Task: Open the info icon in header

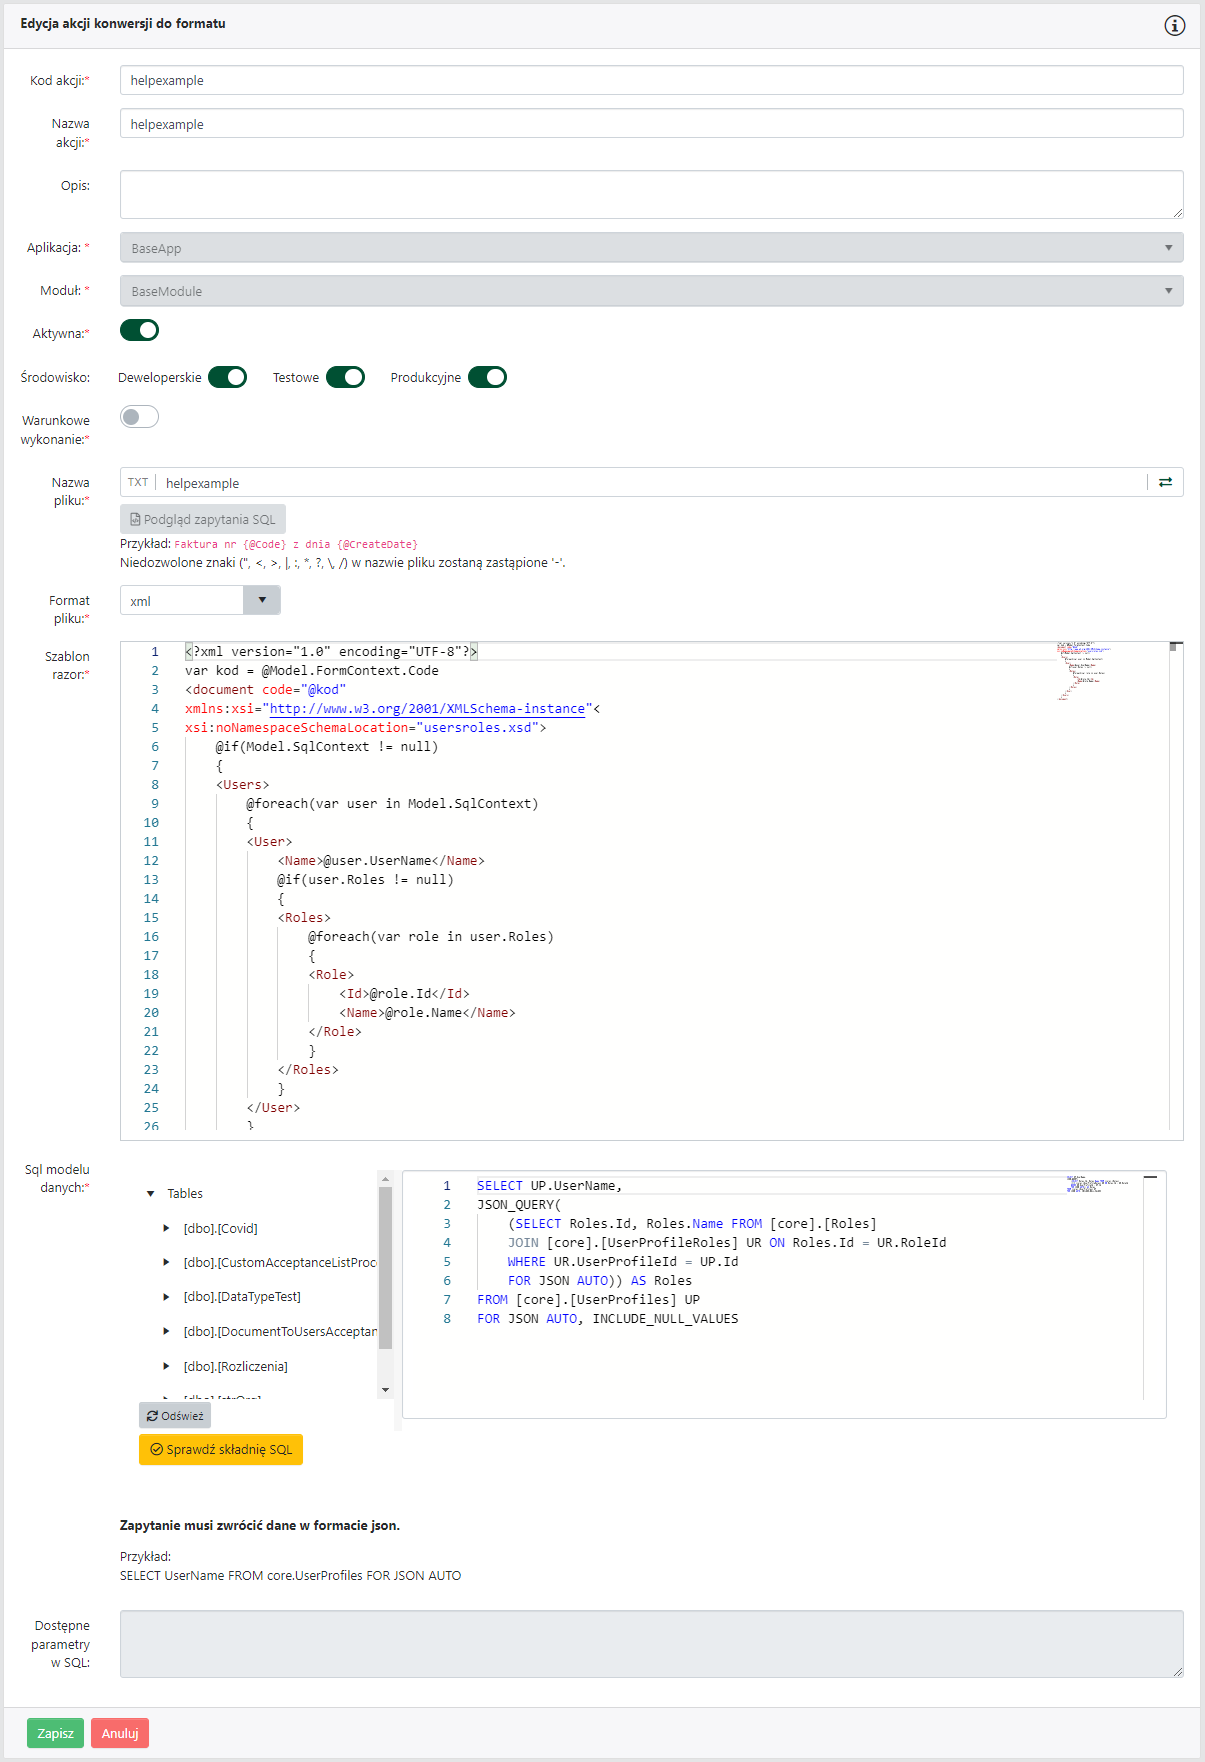Action: (x=1175, y=26)
